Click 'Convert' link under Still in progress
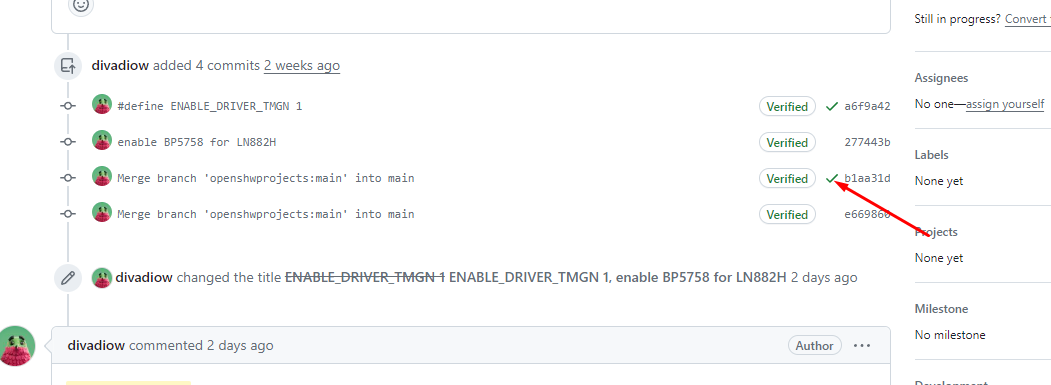1051x385 pixels. pyautogui.click(x=1027, y=19)
